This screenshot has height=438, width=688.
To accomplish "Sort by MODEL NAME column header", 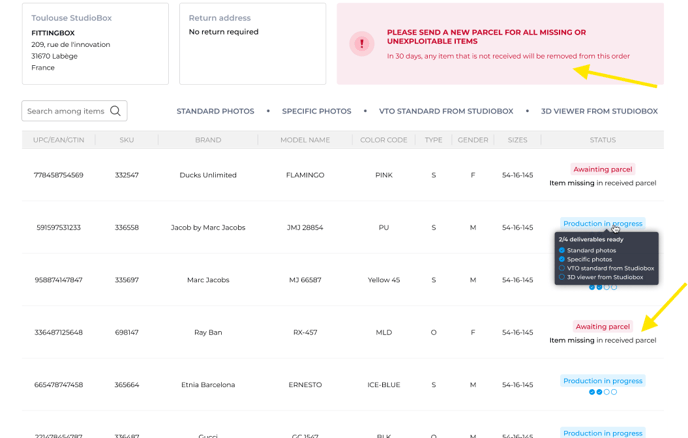I will (x=305, y=140).
